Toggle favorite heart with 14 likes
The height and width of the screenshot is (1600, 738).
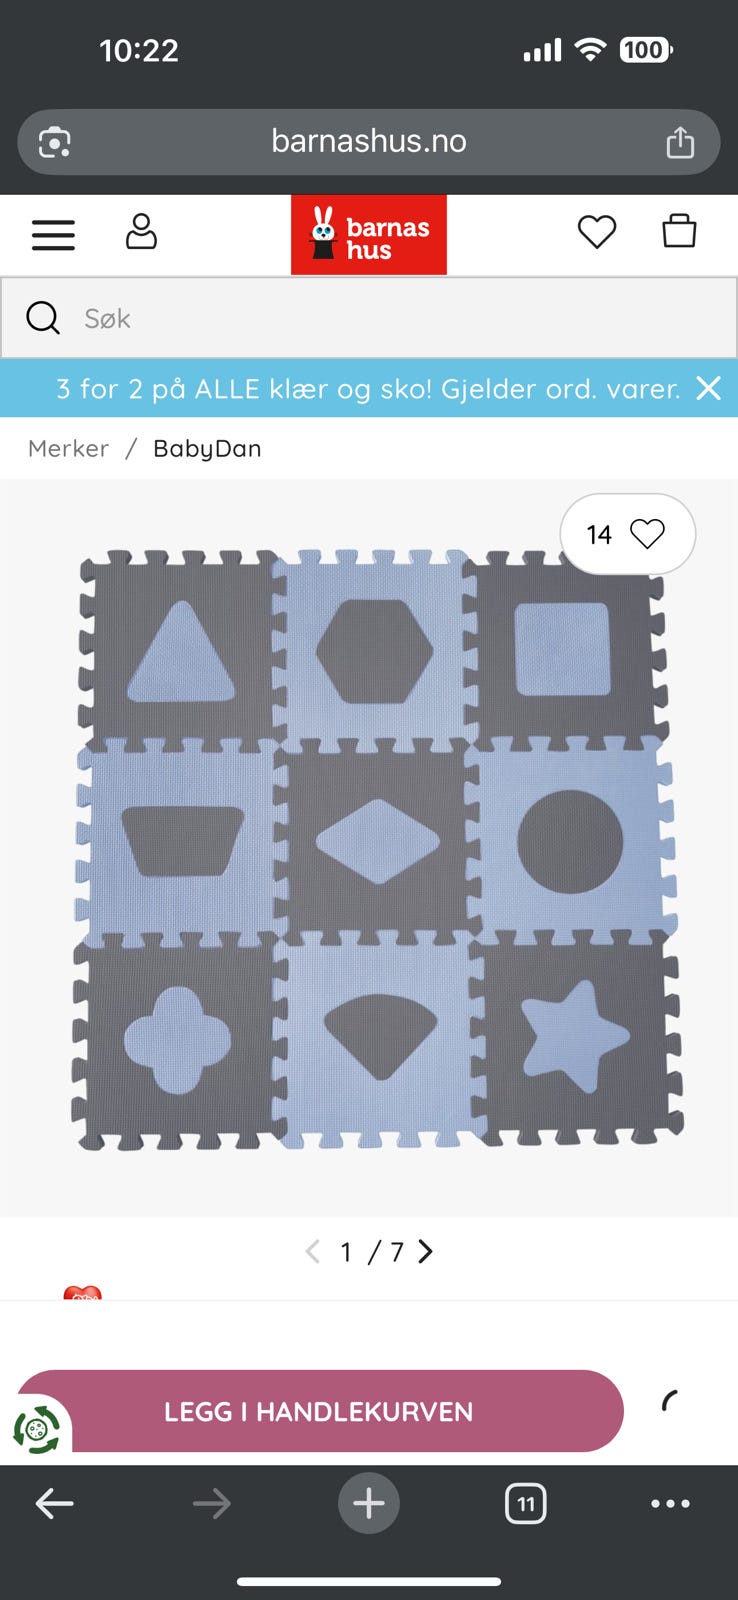click(627, 534)
